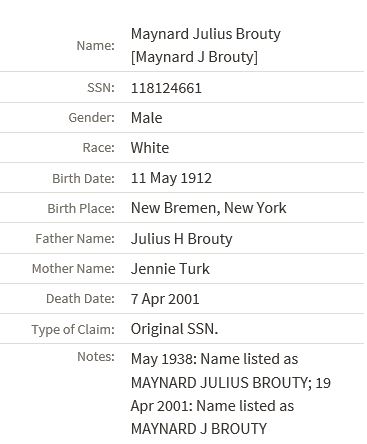Select the alternate name Maynard J Brouty
Screen dimensions: 367x444
(194, 57)
